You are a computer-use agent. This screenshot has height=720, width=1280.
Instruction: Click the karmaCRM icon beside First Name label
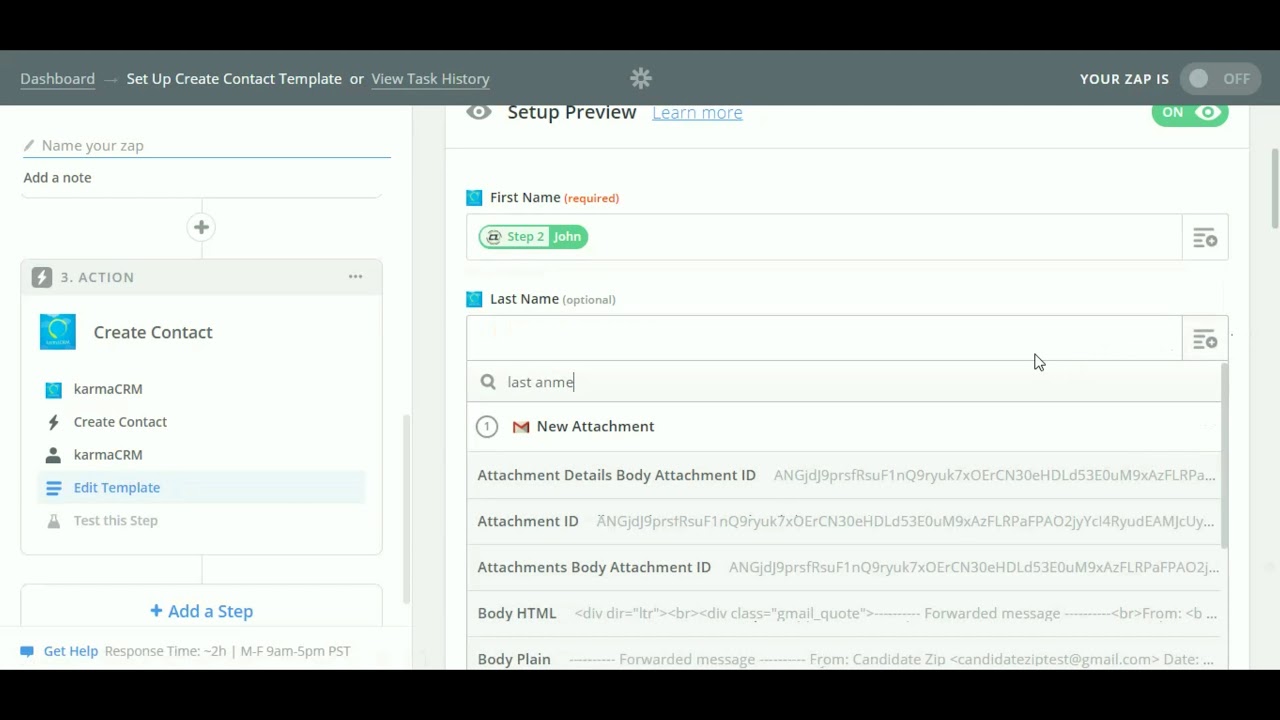[x=474, y=198]
